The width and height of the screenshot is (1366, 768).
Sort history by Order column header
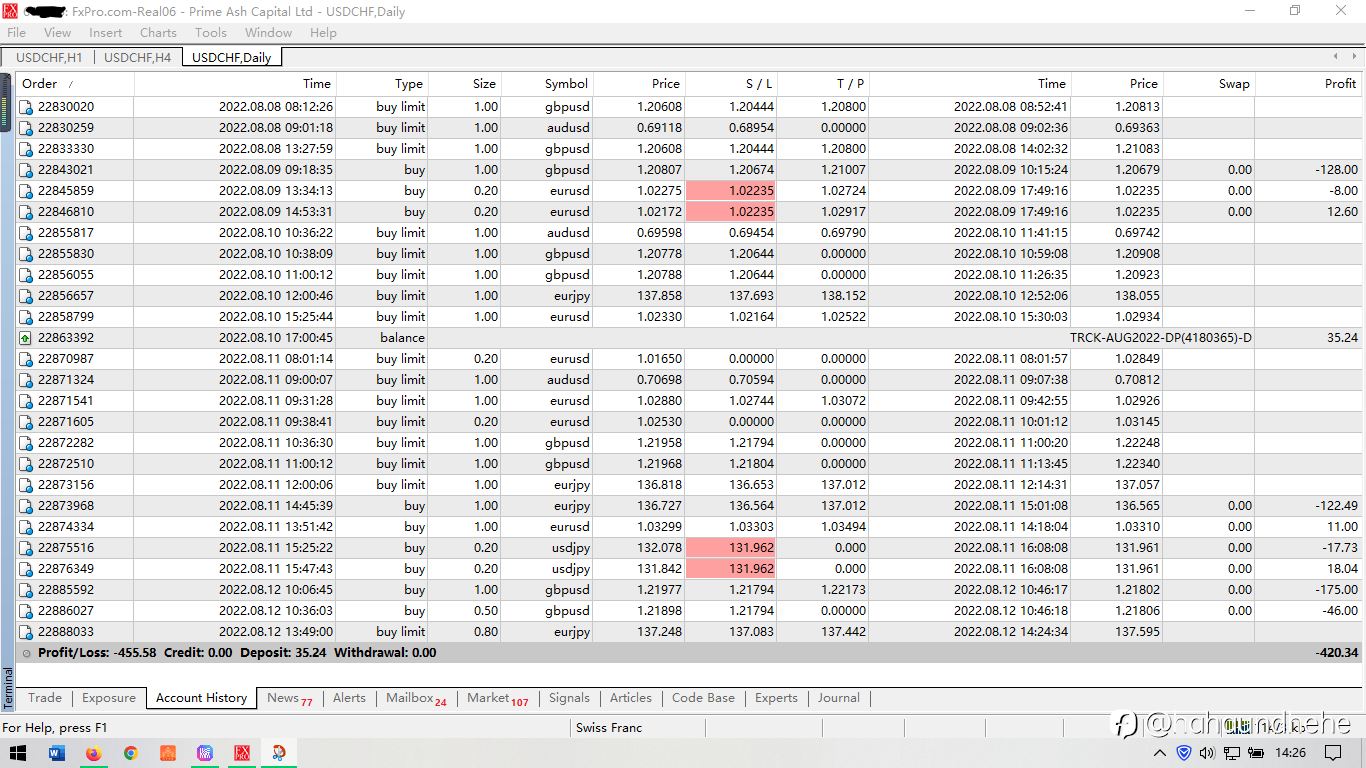pyautogui.click(x=75, y=84)
